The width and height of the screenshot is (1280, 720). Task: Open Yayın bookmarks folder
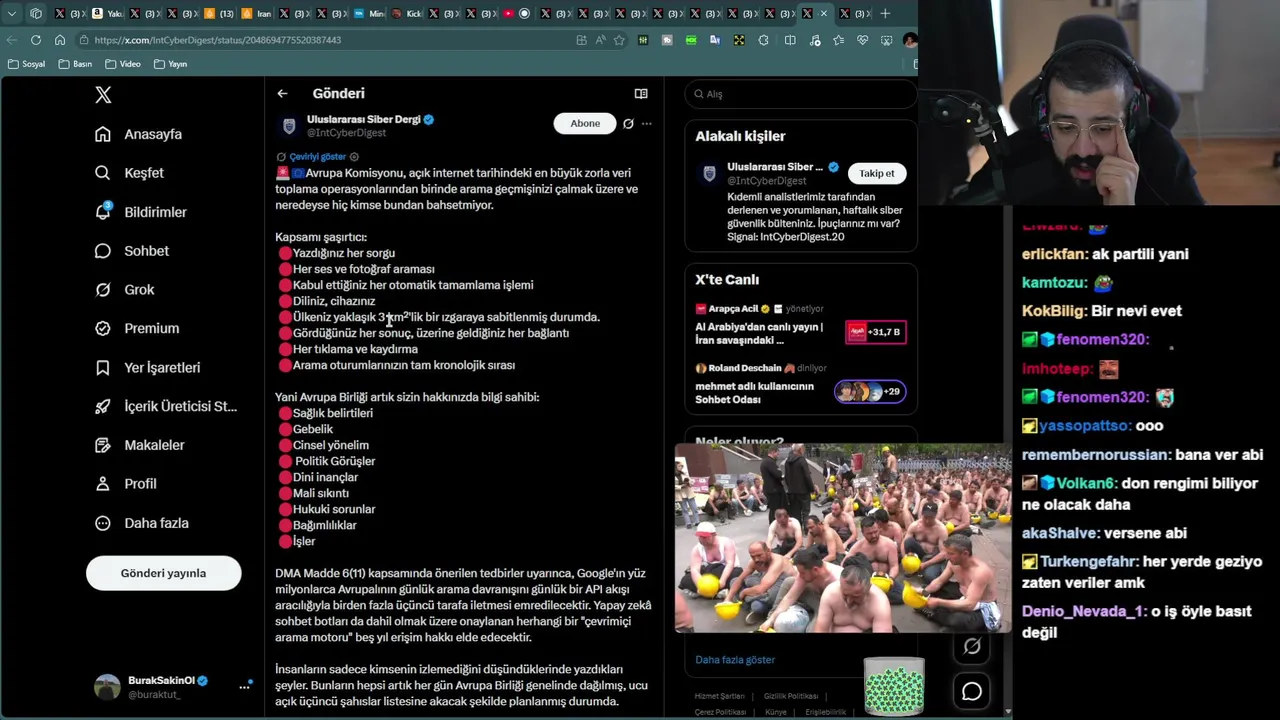click(x=171, y=64)
